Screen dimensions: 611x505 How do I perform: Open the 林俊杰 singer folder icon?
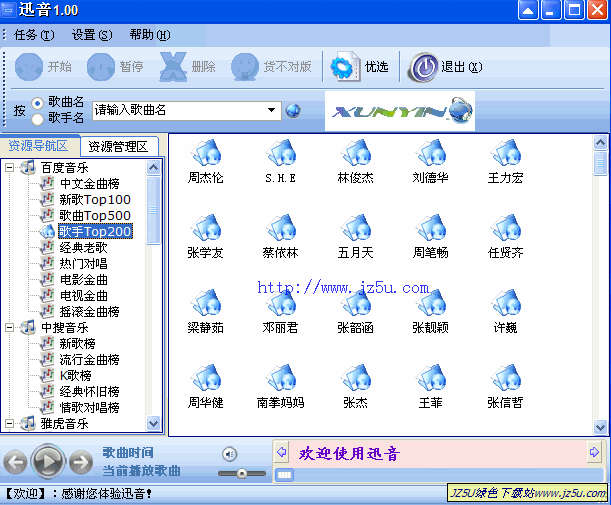(355, 153)
